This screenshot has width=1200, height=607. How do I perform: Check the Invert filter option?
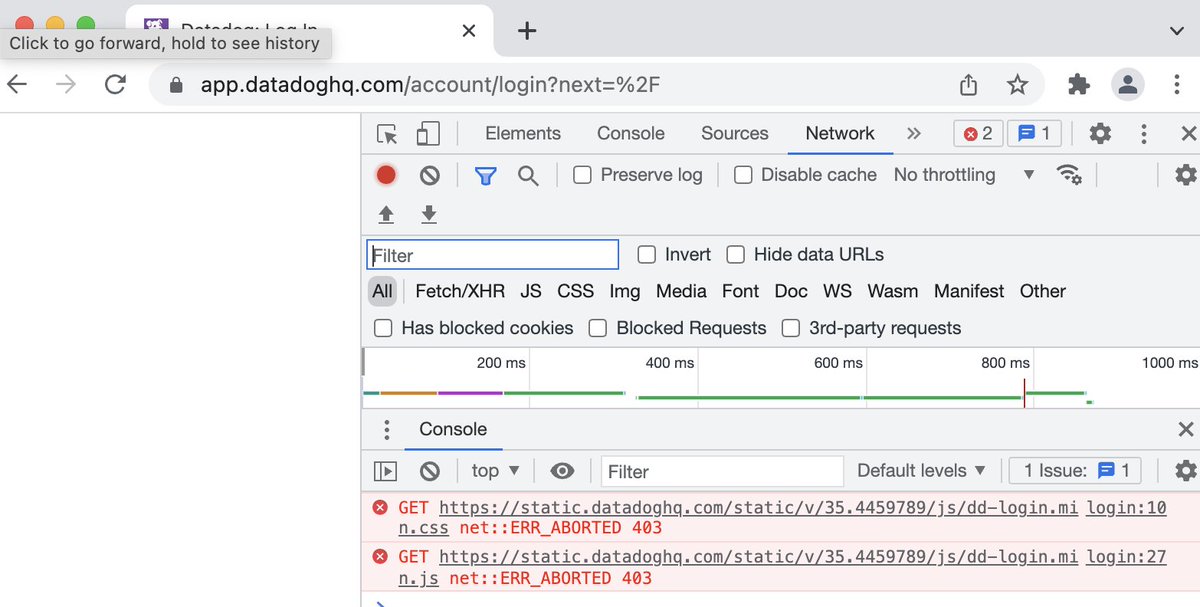click(x=647, y=255)
